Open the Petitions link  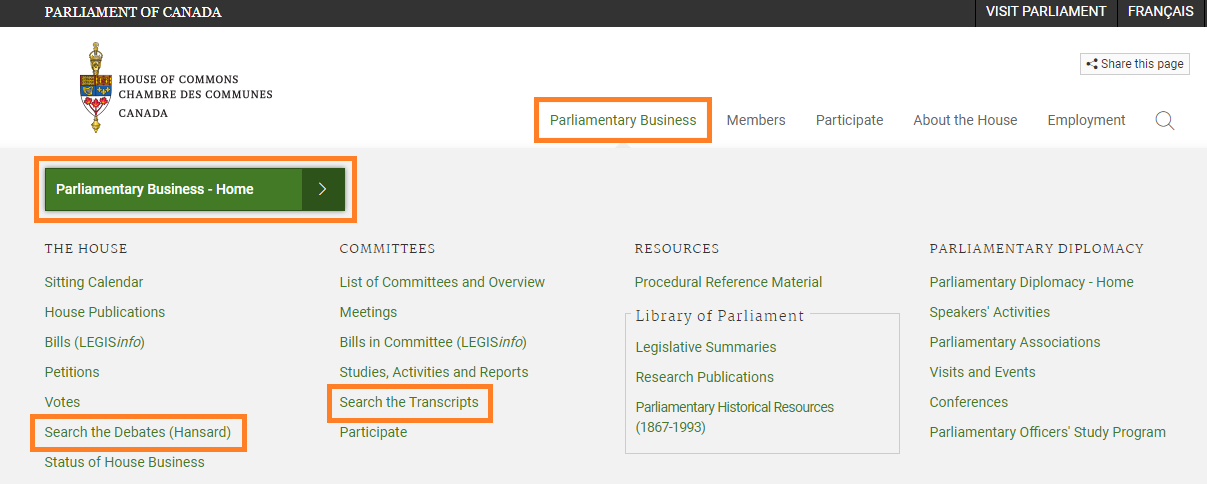pyautogui.click(x=72, y=372)
